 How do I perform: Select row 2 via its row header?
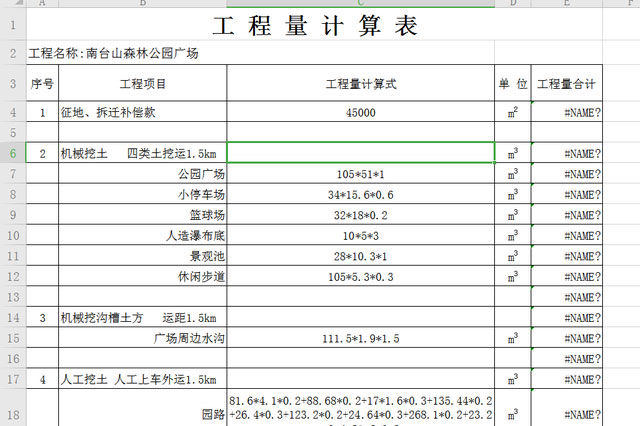pos(13,53)
